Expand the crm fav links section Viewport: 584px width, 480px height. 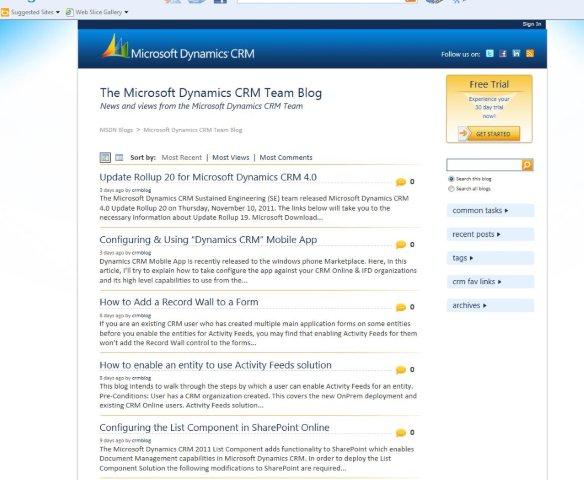click(490, 282)
